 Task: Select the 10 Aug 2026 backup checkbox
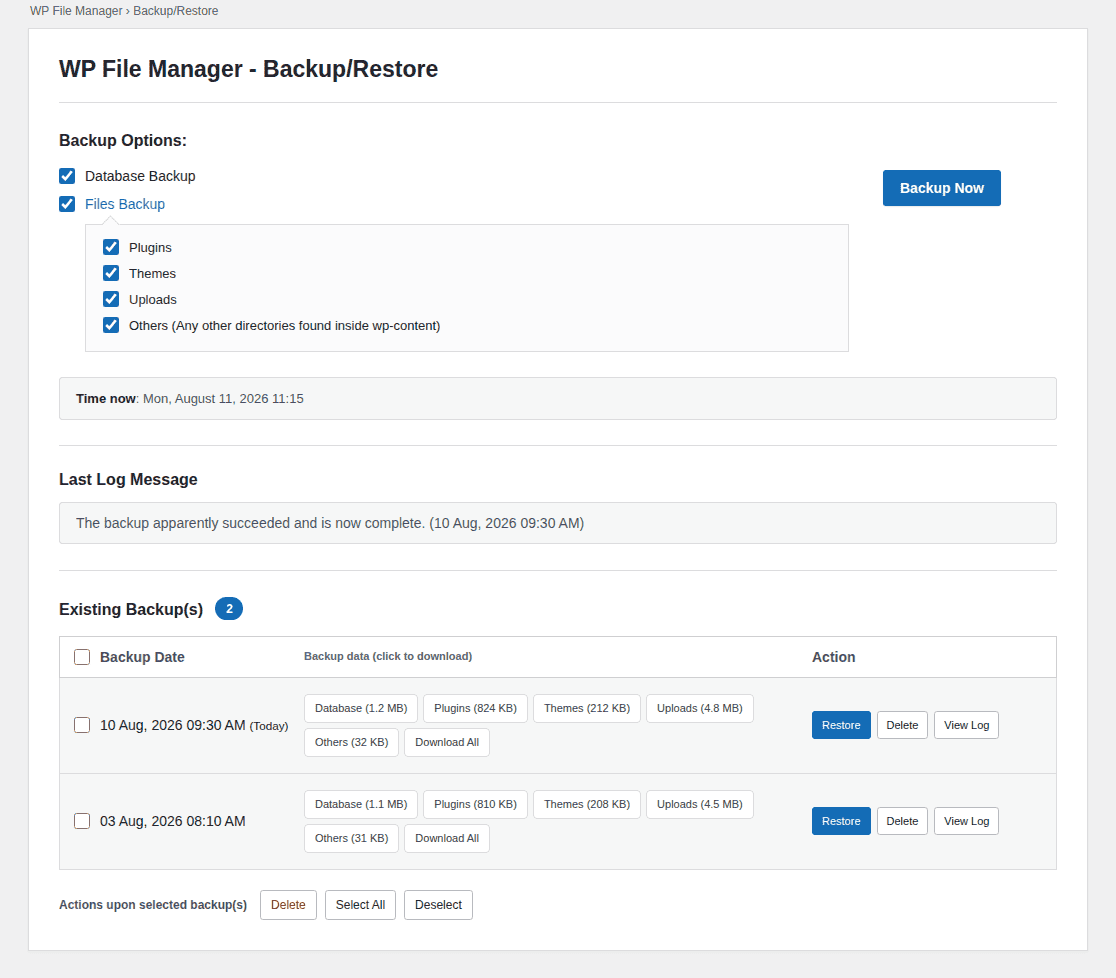tap(82, 725)
